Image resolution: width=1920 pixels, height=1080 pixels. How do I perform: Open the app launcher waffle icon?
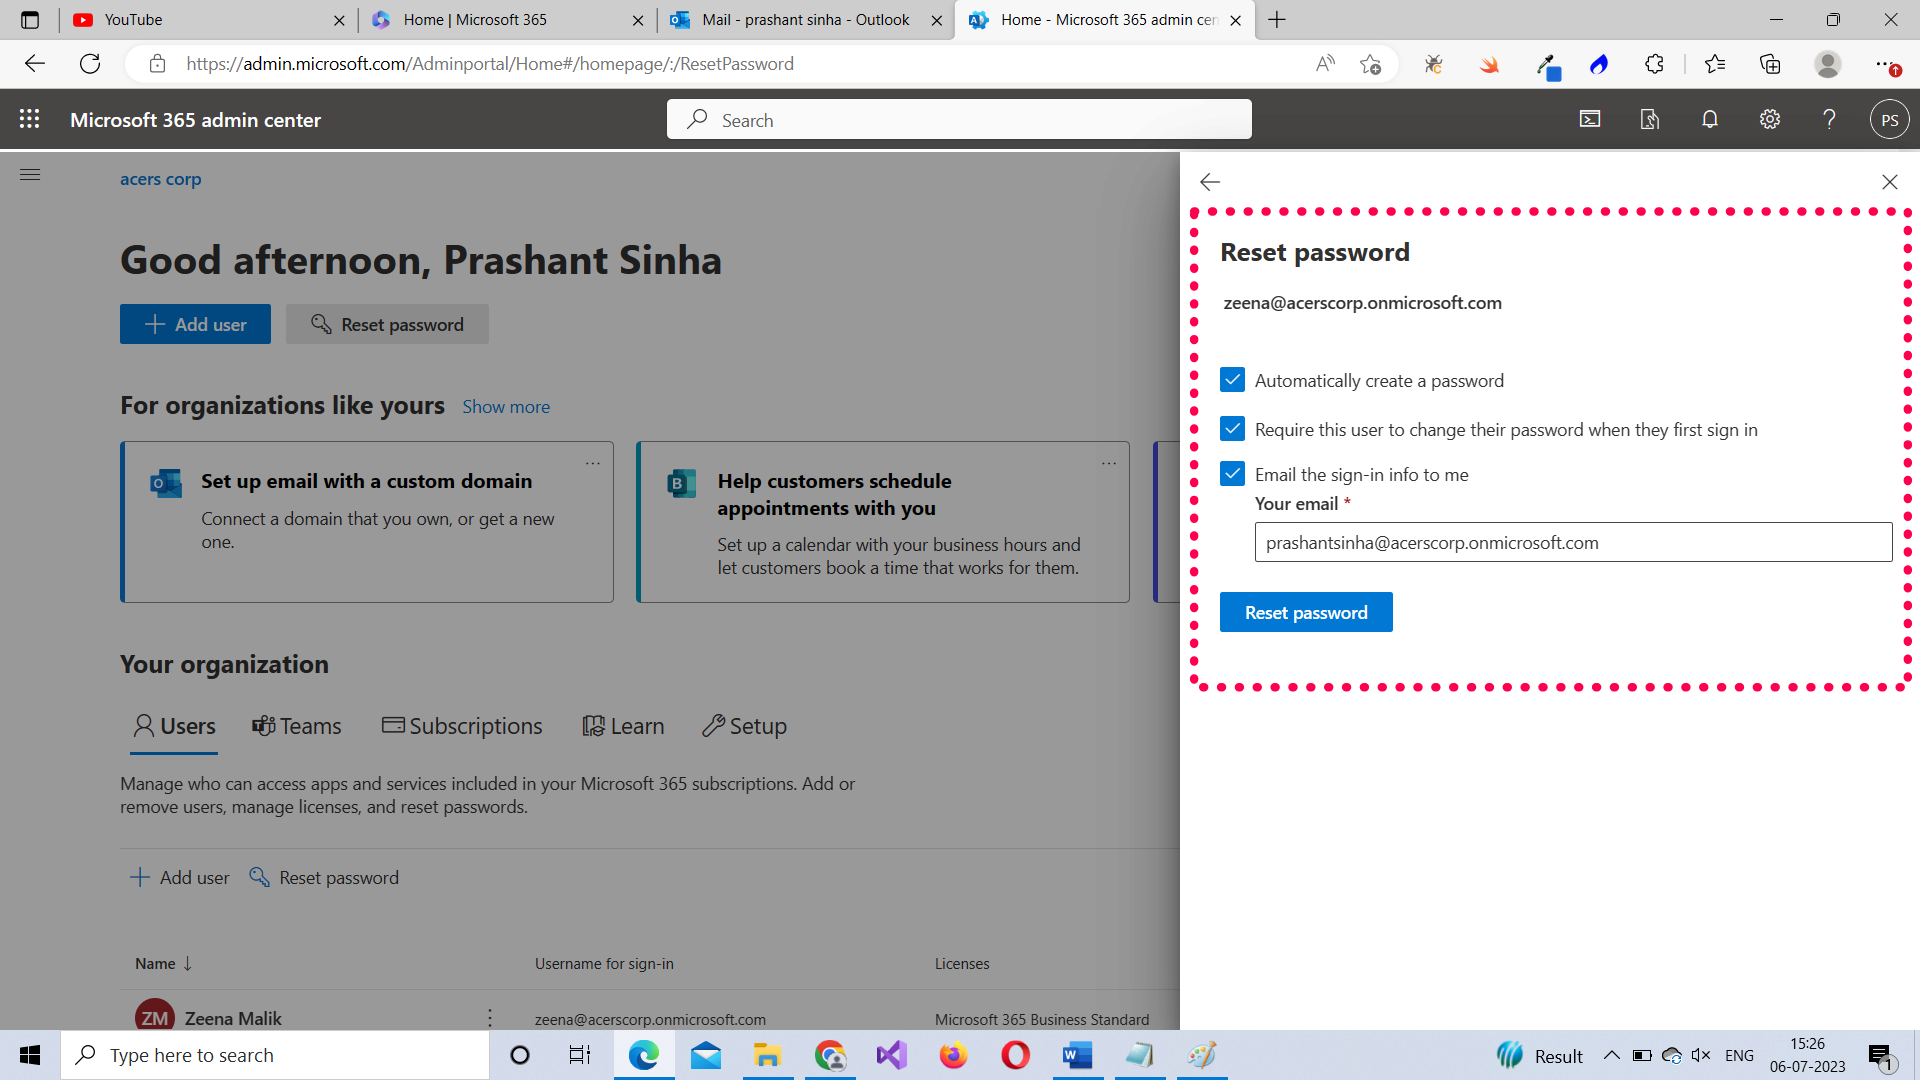[30, 119]
